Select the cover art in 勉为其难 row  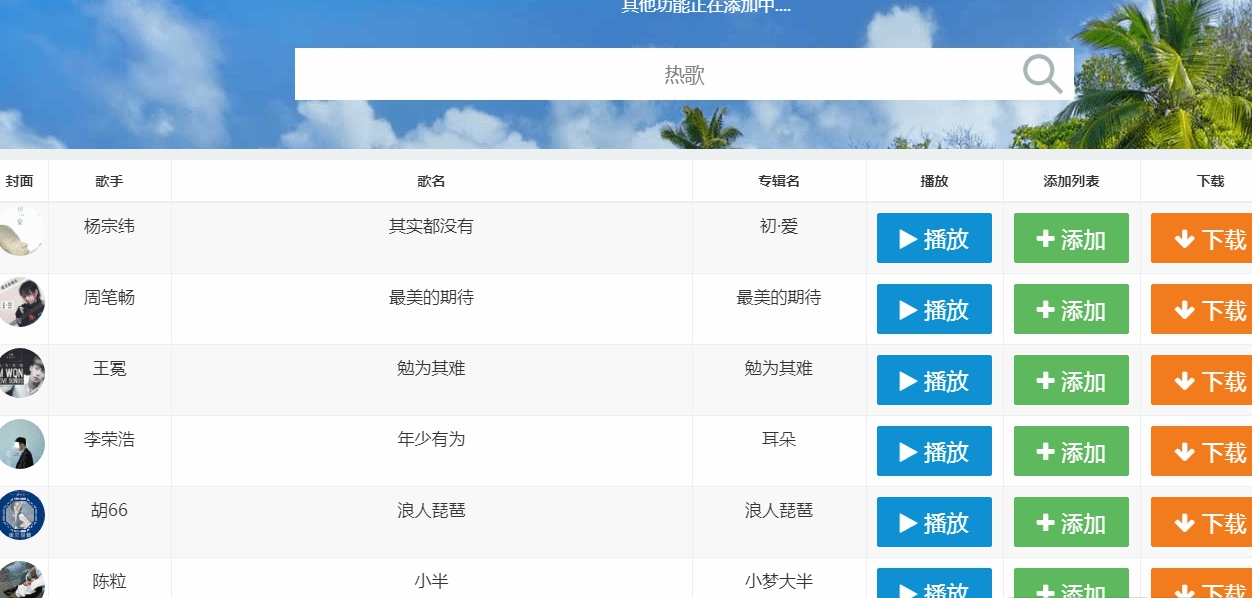pos(21,373)
